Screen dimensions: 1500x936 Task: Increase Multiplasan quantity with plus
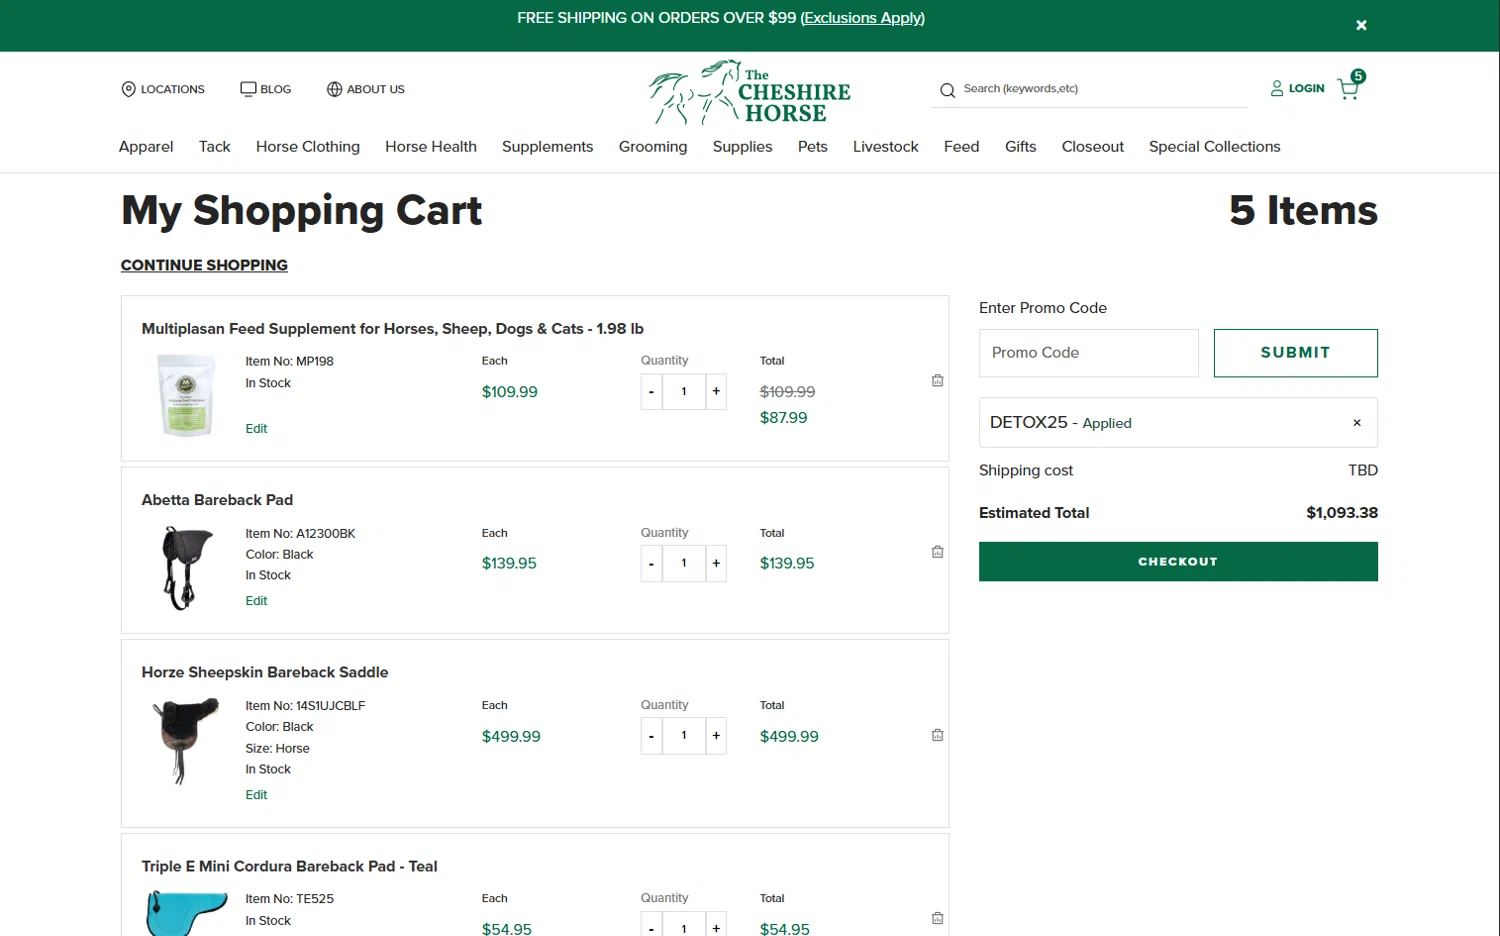click(x=716, y=391)
